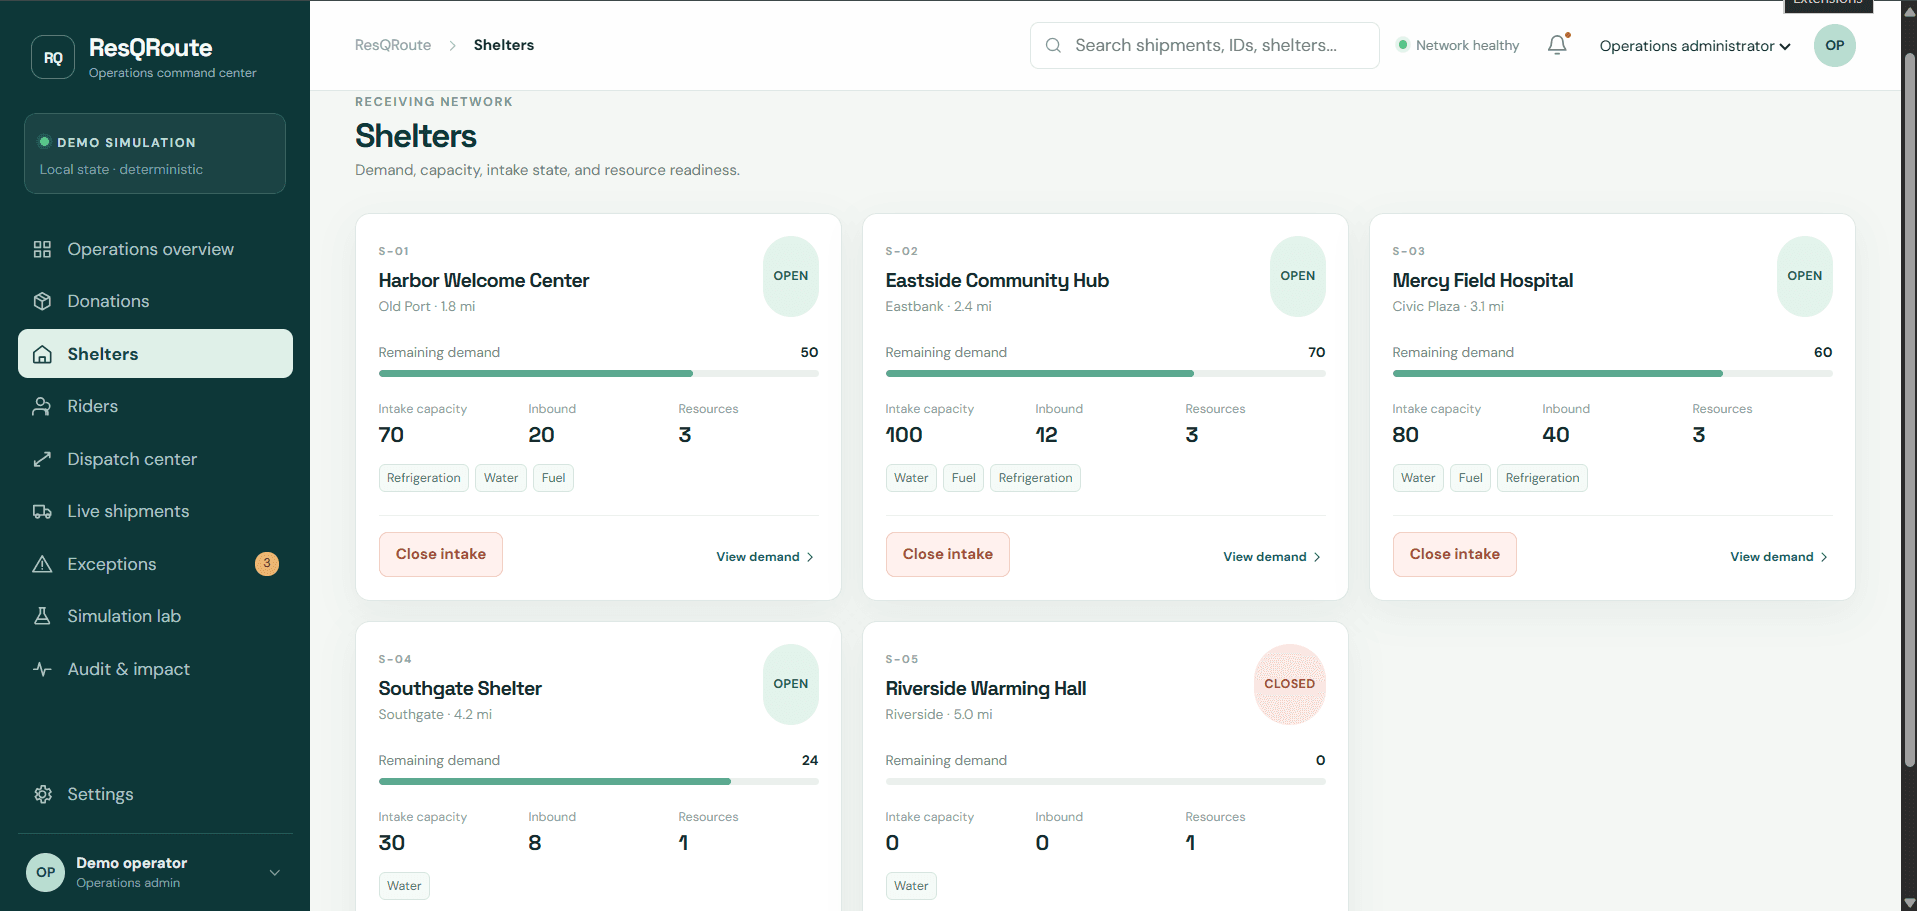Click the CLOSED status badge on Riverside Warming Hall

(1290, 684)
